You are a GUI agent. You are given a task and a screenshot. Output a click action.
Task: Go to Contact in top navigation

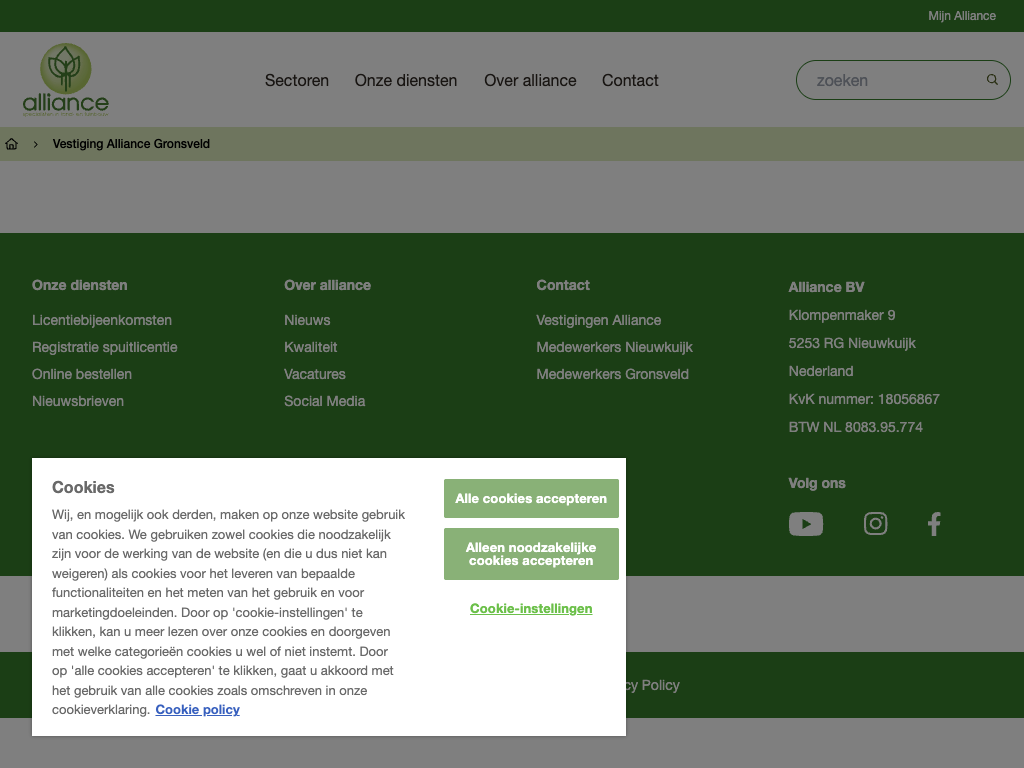tap(630, 81)
